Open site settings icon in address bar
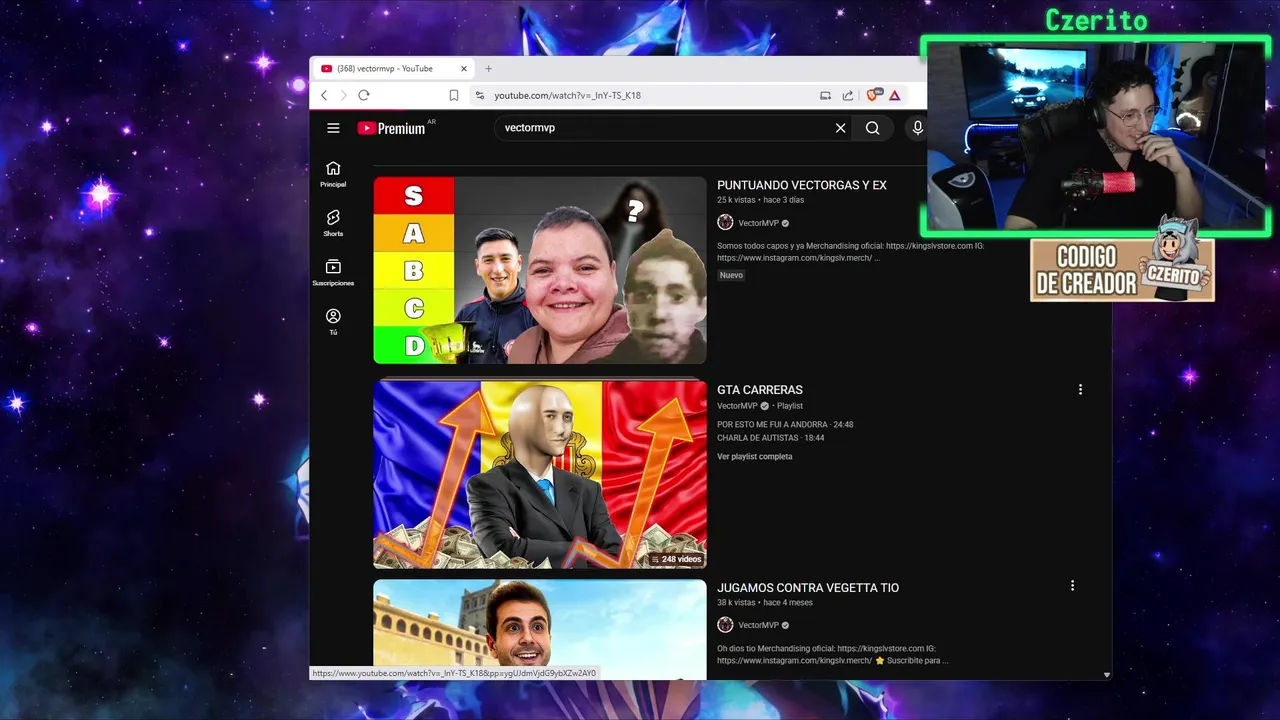 pyautogui.click(x=480, y=95)
